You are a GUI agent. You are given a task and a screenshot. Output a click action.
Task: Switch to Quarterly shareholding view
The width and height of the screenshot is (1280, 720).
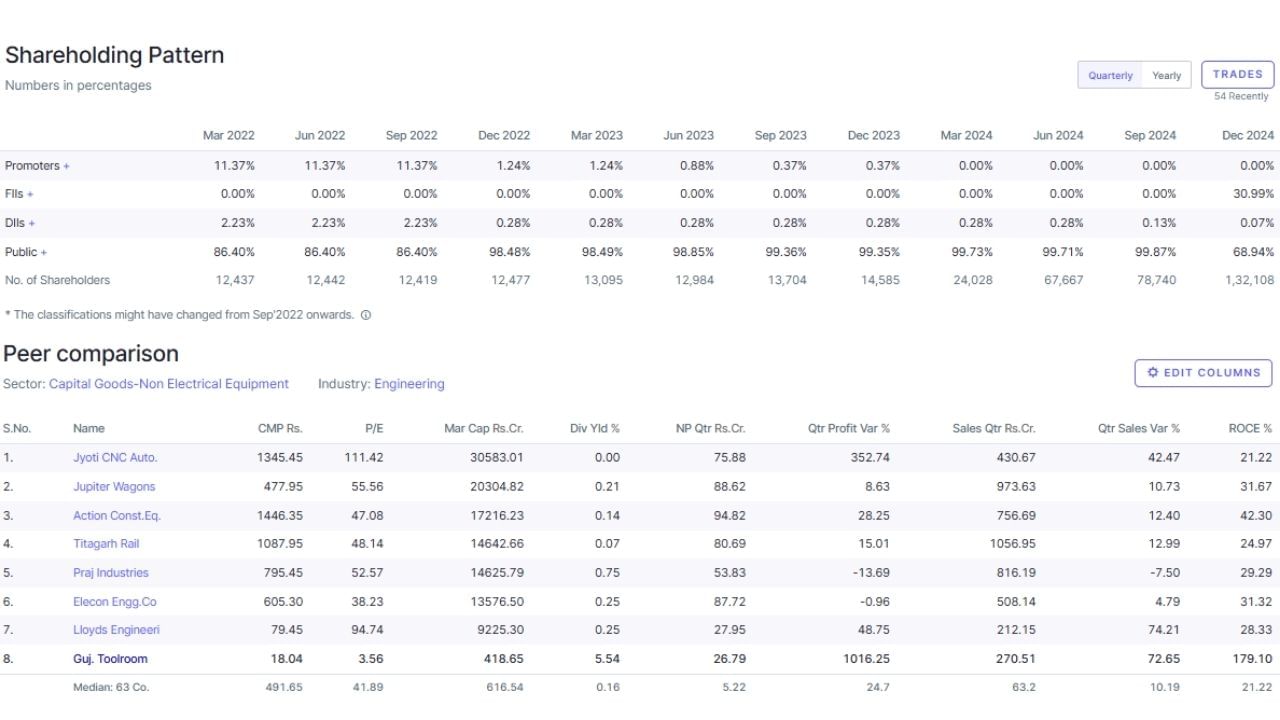click(1110, 76)
